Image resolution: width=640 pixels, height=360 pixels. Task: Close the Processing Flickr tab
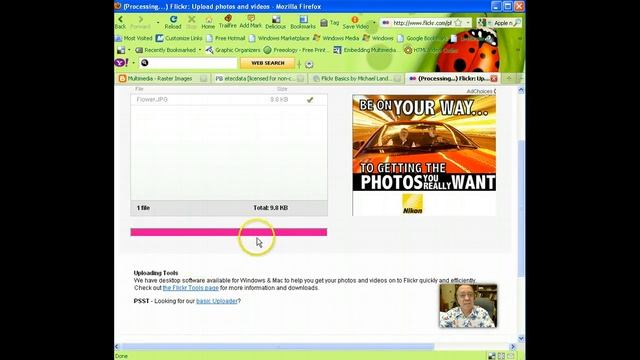pyautogui.click(x=494, y=78)
